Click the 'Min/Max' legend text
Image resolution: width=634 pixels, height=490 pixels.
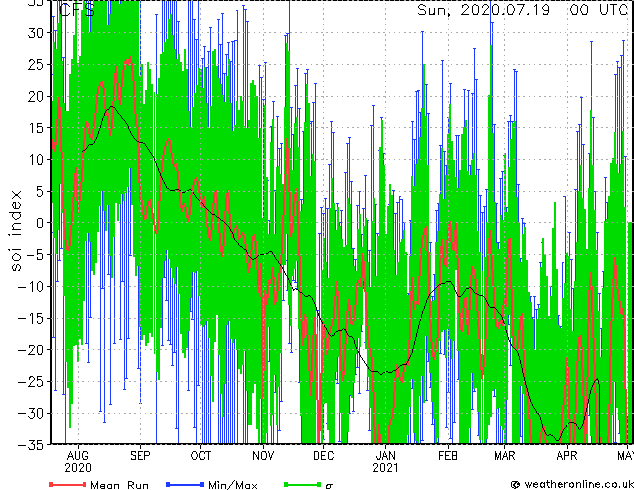[232, 485]
